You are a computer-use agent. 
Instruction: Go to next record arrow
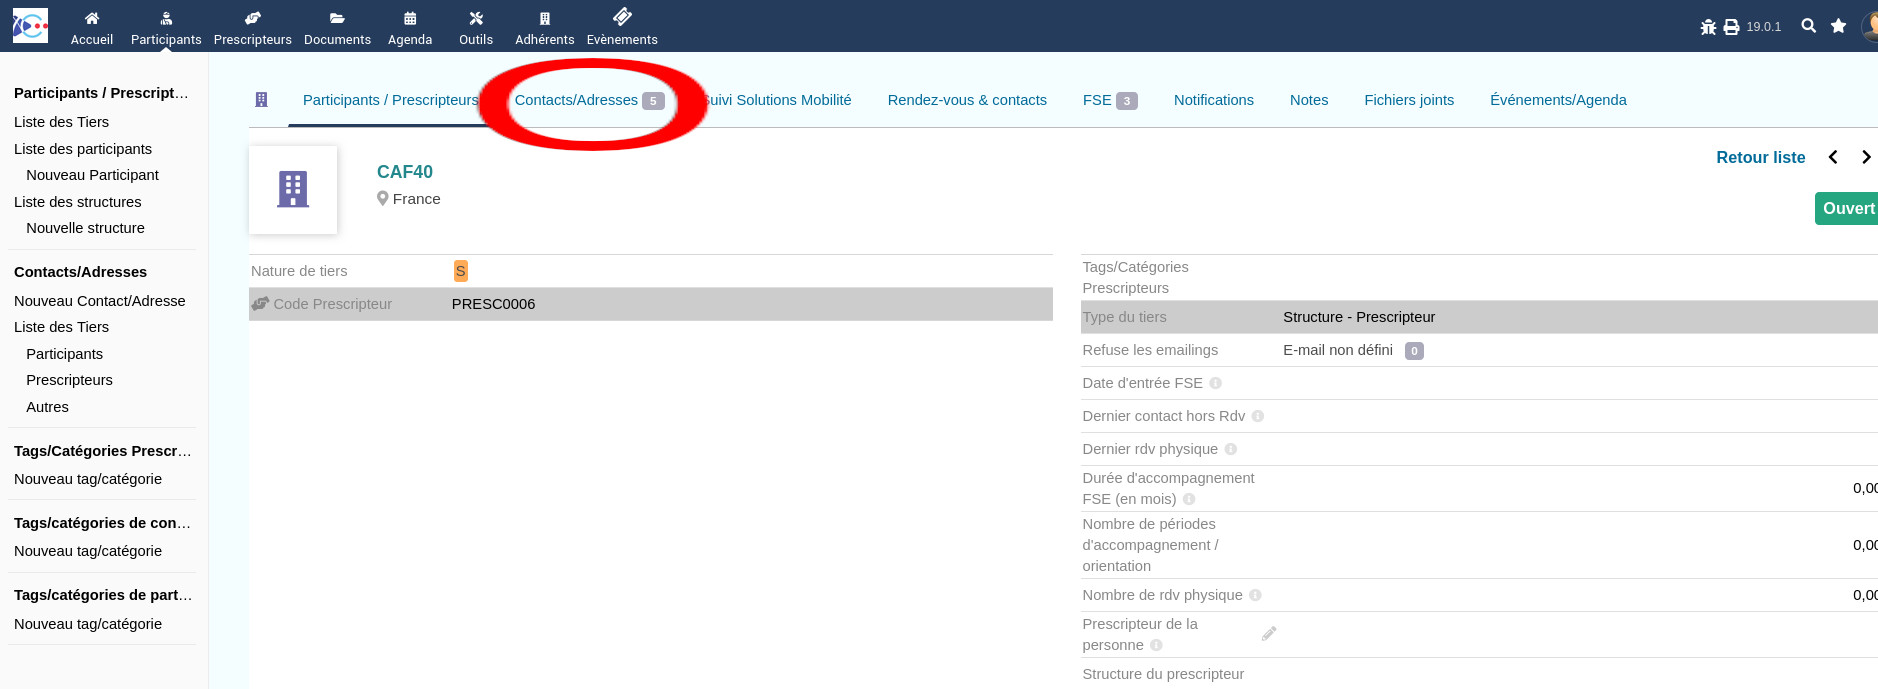tap(1865, 157)
